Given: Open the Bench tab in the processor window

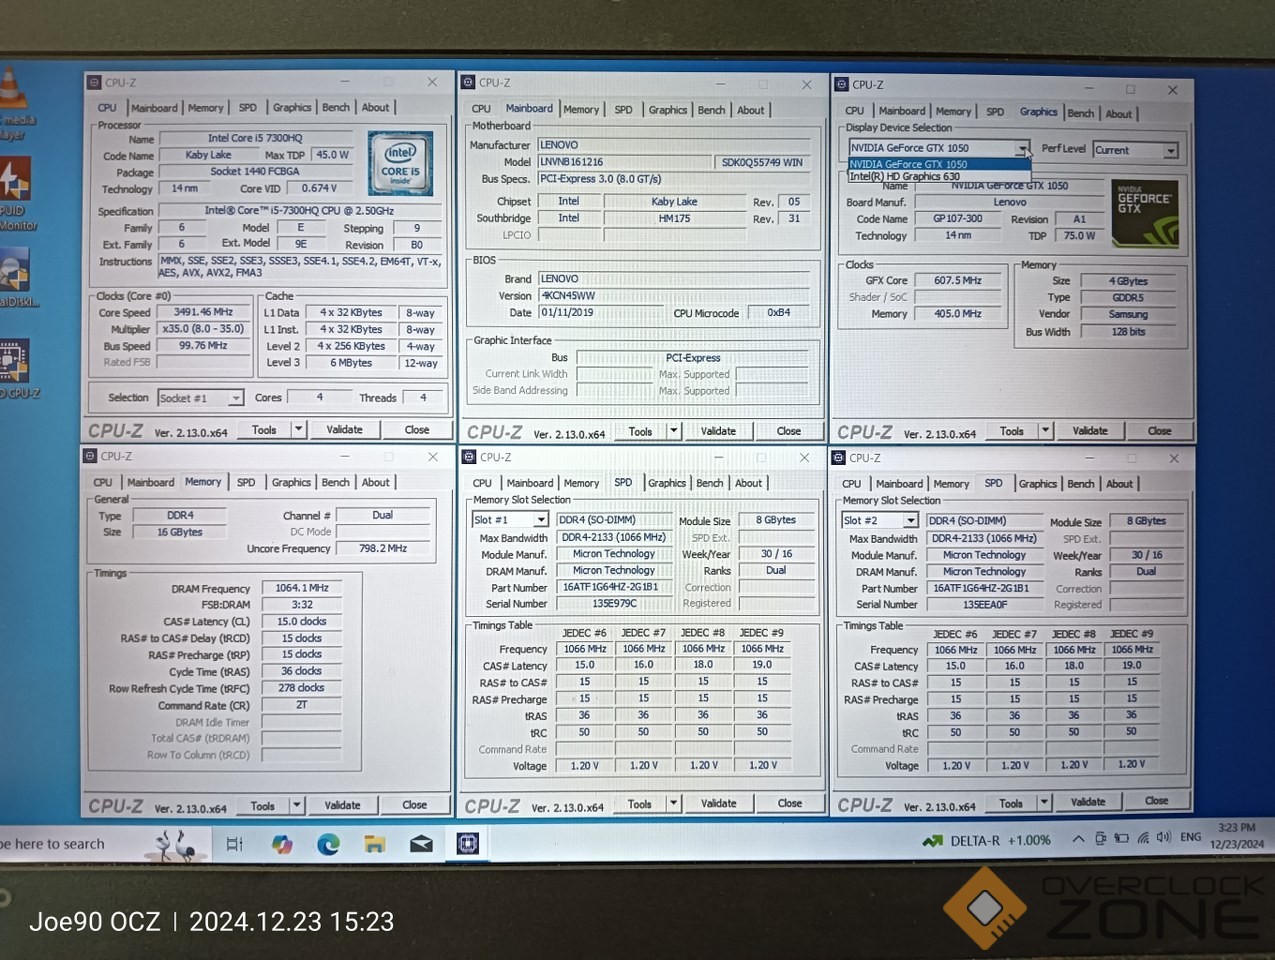Looking at the screenshot, I should point(336,107).
